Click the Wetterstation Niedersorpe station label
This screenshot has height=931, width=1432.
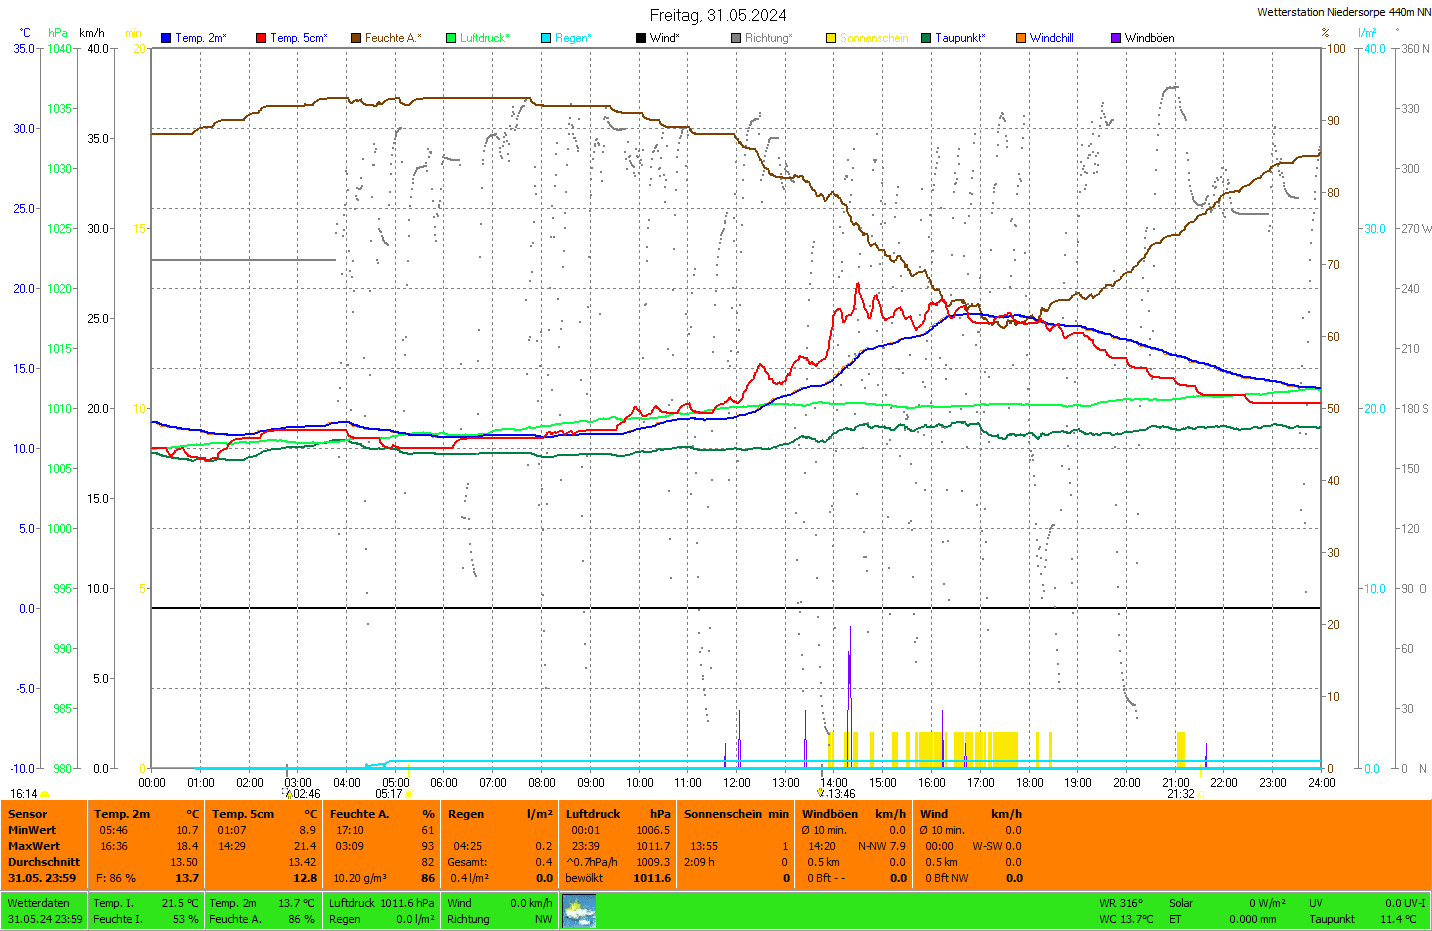click(x=1343, y=13)
